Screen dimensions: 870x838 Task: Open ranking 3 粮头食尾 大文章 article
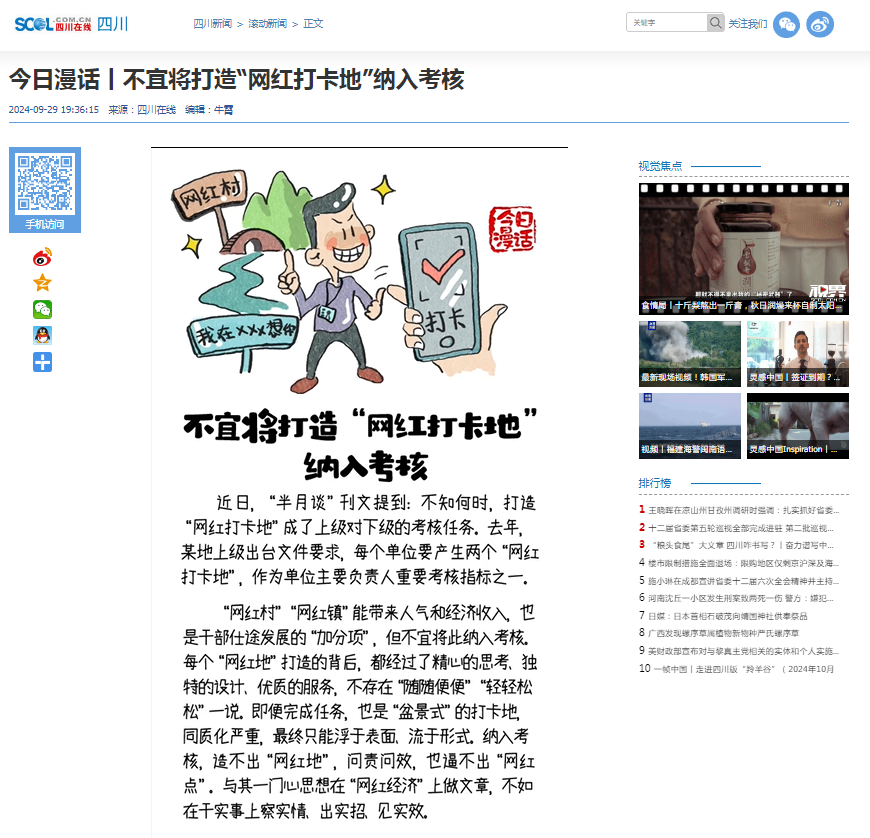741,545
